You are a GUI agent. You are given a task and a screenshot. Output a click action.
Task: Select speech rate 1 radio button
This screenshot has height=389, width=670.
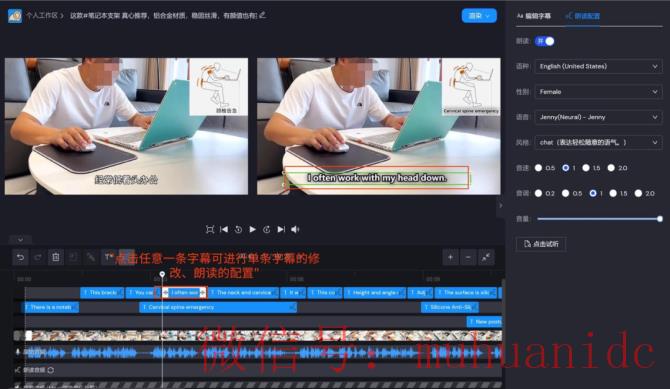pos(566,168)
